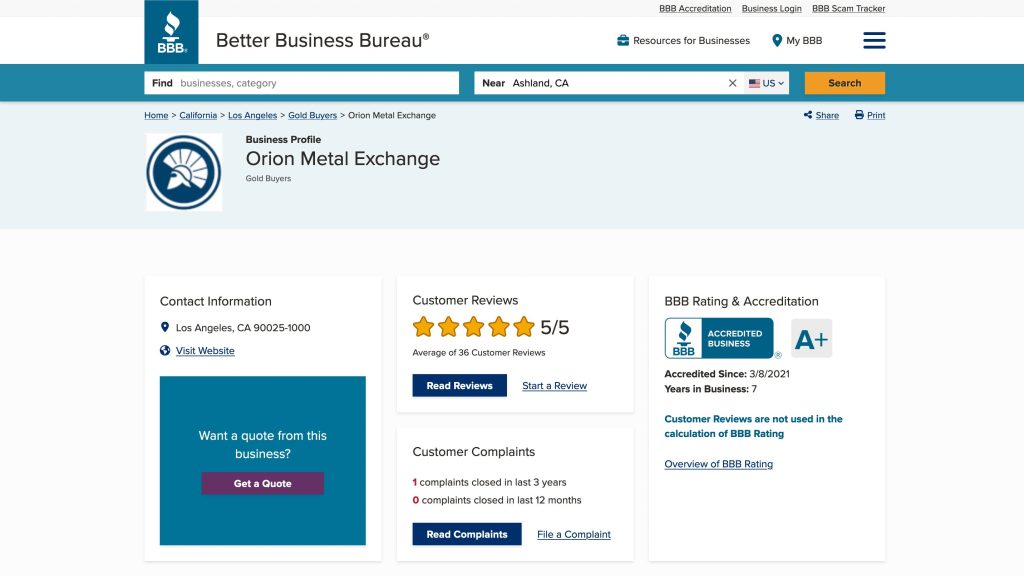The width and height of the screenshot is (1024, 576).
Task: Click the My BBB location pin icon
Action: pos(777,41)
